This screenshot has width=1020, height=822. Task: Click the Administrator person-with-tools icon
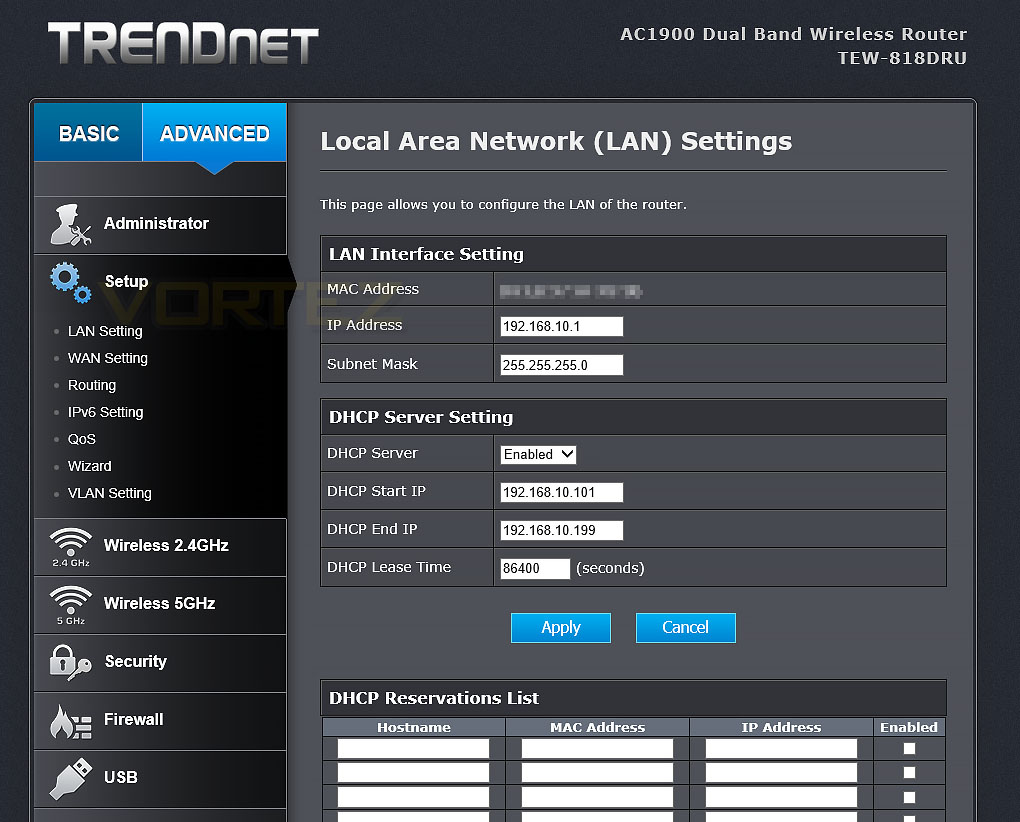(x=70, y=225)
